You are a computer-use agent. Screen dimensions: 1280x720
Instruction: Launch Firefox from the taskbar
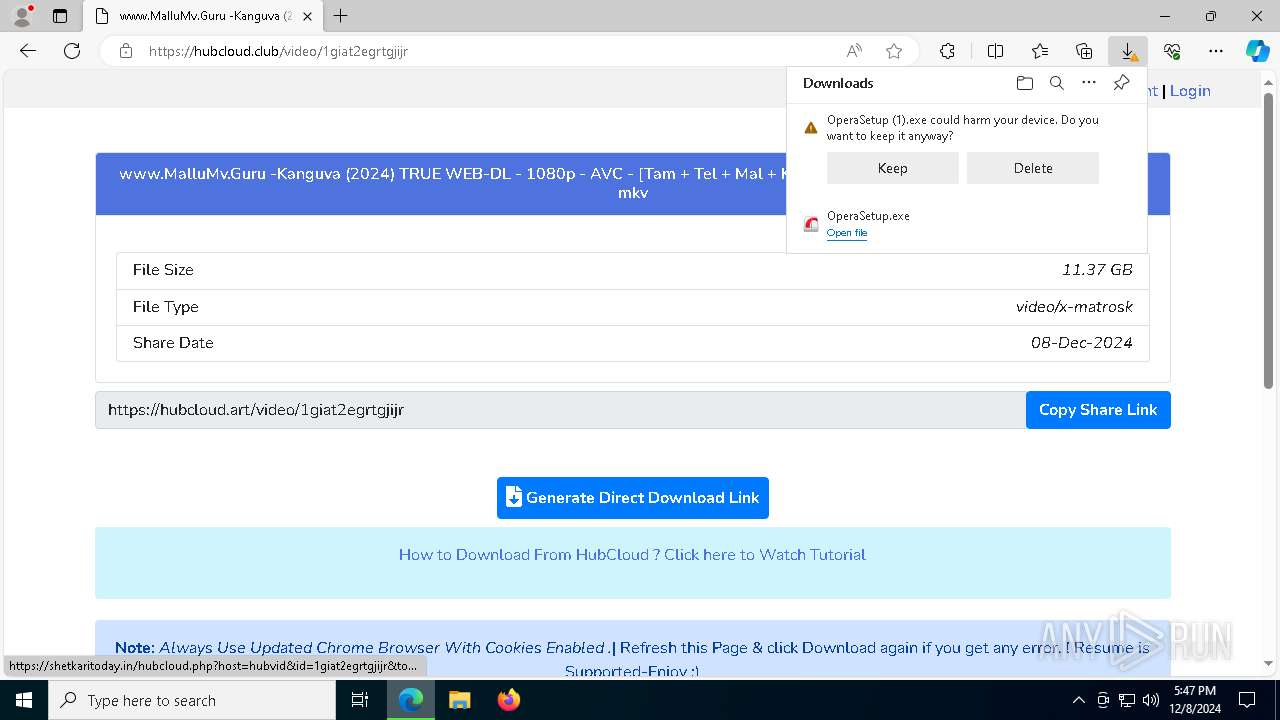click(x=508, y=700)
